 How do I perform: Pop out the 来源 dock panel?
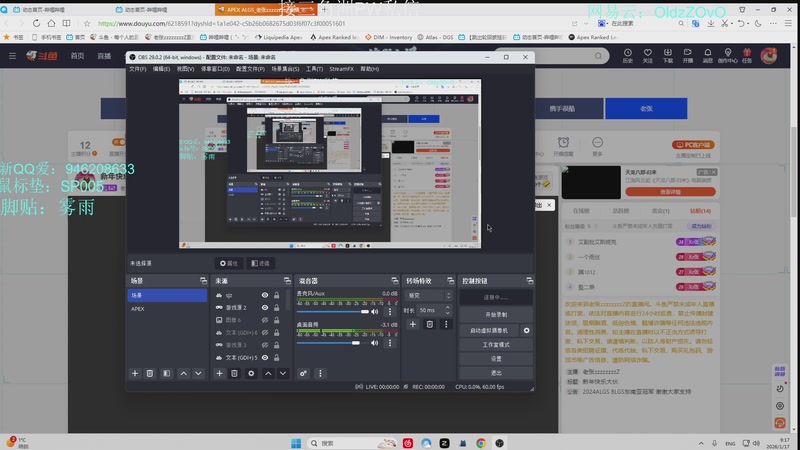287,281
